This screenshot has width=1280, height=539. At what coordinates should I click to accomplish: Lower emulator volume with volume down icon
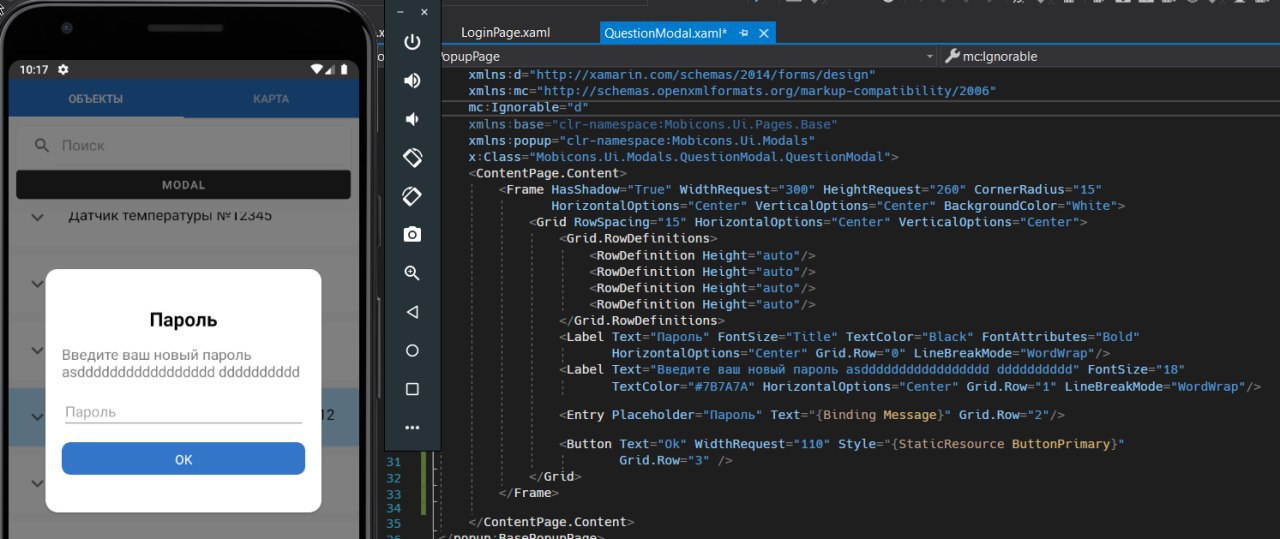[x=412, y=119]
